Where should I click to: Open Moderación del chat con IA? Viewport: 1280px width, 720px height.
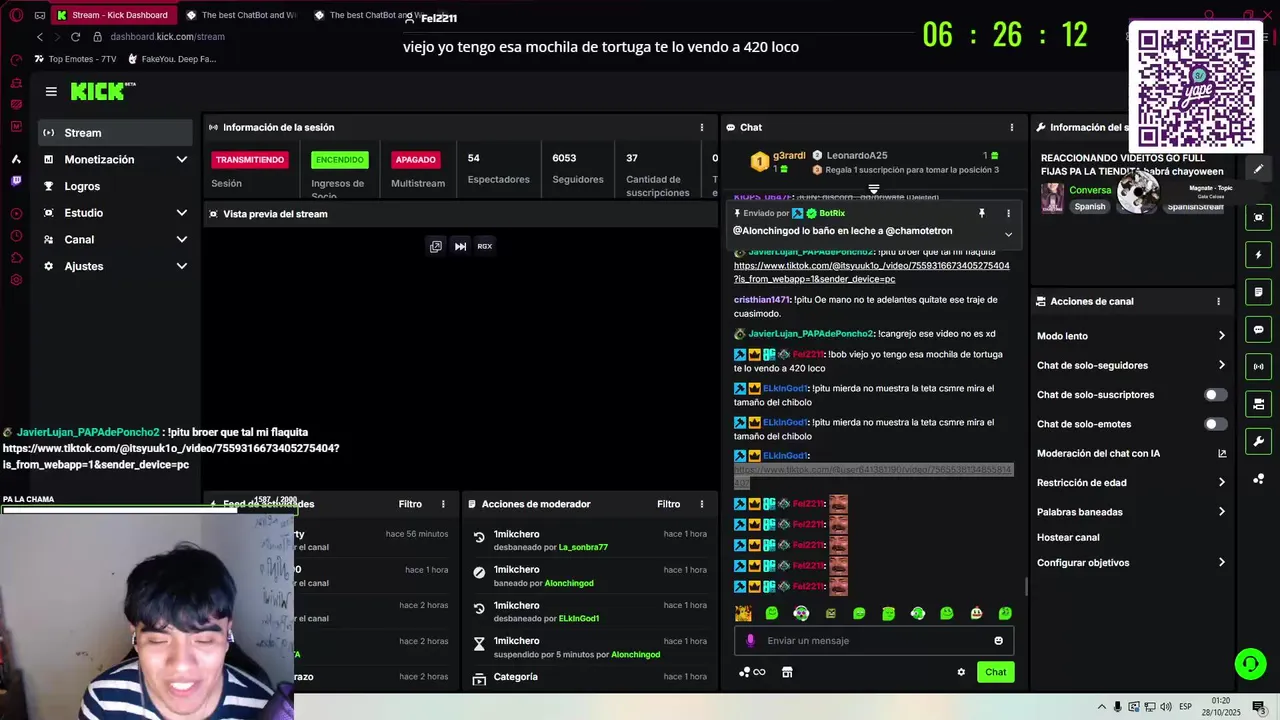1131,454
